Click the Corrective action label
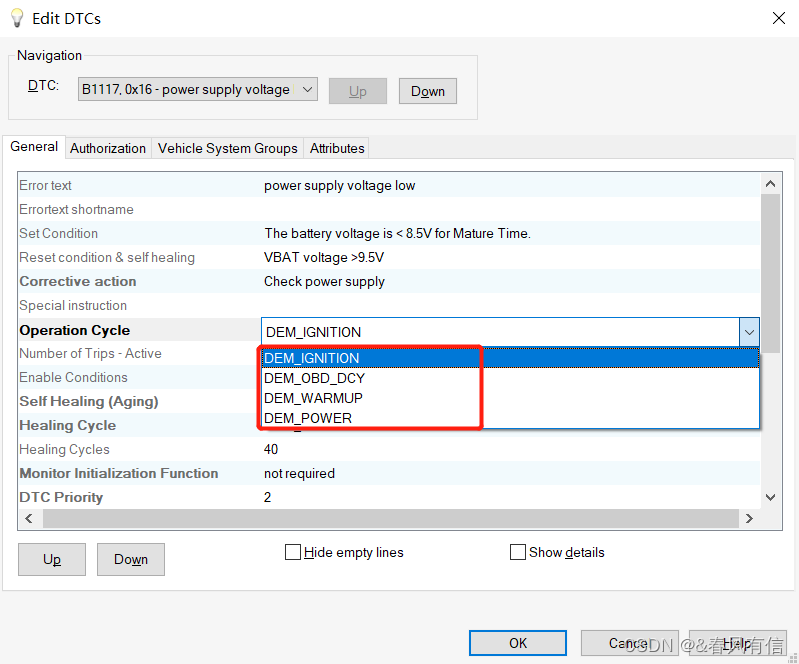799x664 pixels. coord(77,281)
